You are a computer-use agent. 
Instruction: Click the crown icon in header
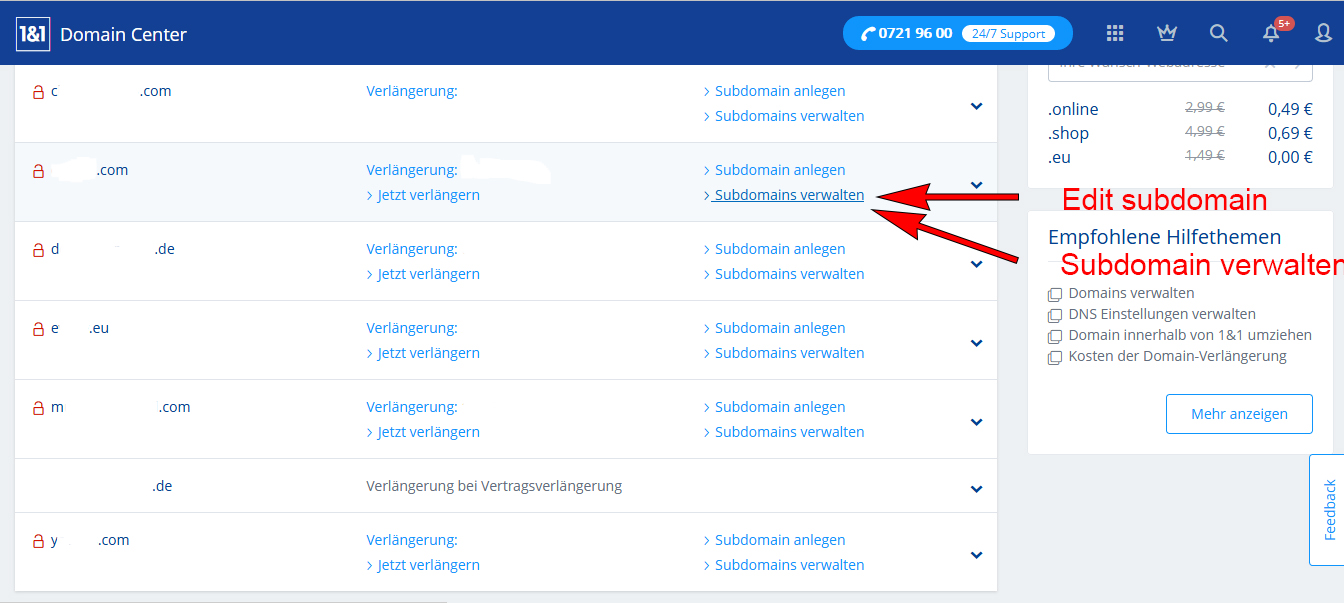(1166, 33)
